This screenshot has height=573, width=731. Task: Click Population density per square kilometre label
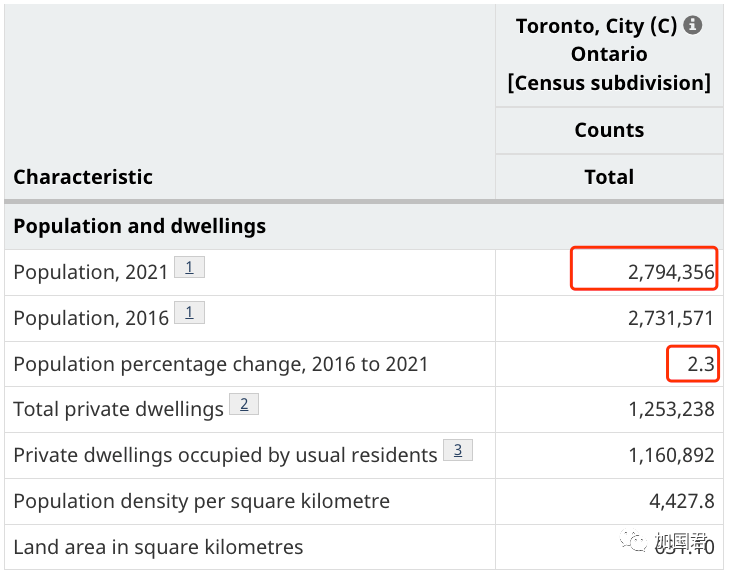(201, 501)
